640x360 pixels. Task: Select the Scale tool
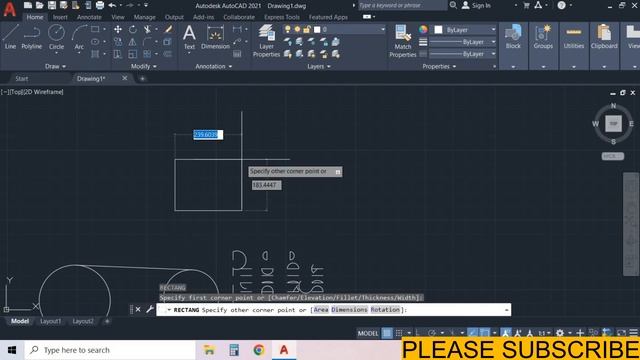pos(133,54)
